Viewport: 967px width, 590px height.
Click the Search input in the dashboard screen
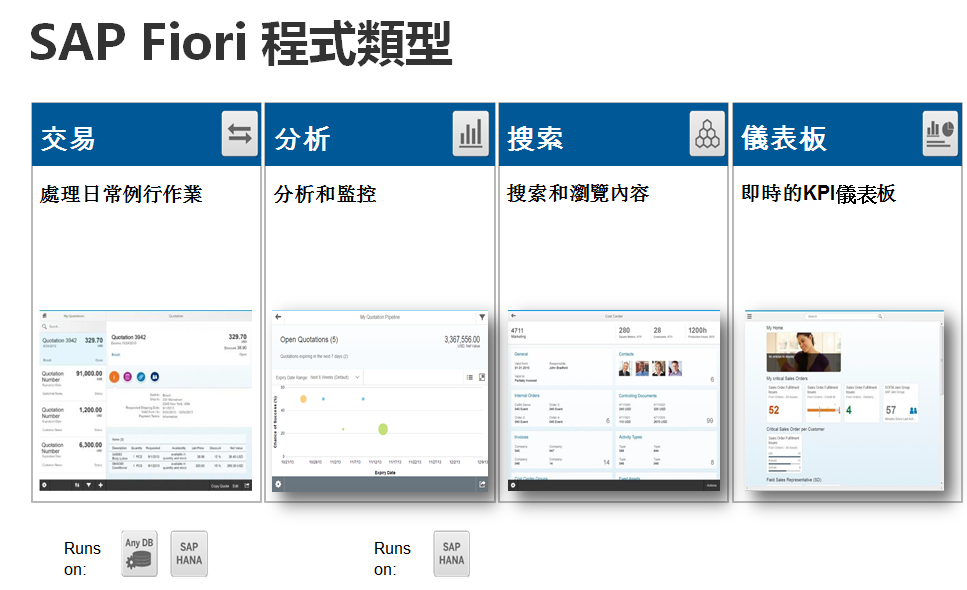tap(845, 316)
